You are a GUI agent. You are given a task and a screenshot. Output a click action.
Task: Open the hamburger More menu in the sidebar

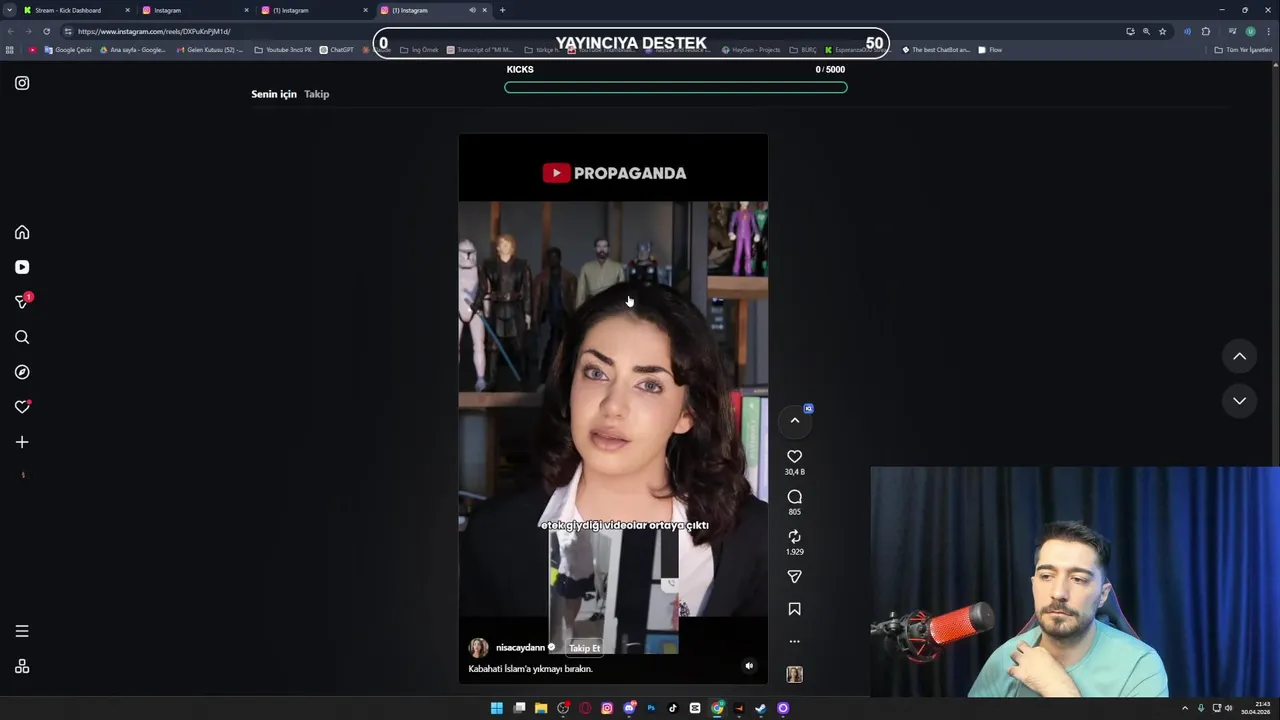[22, 631]
